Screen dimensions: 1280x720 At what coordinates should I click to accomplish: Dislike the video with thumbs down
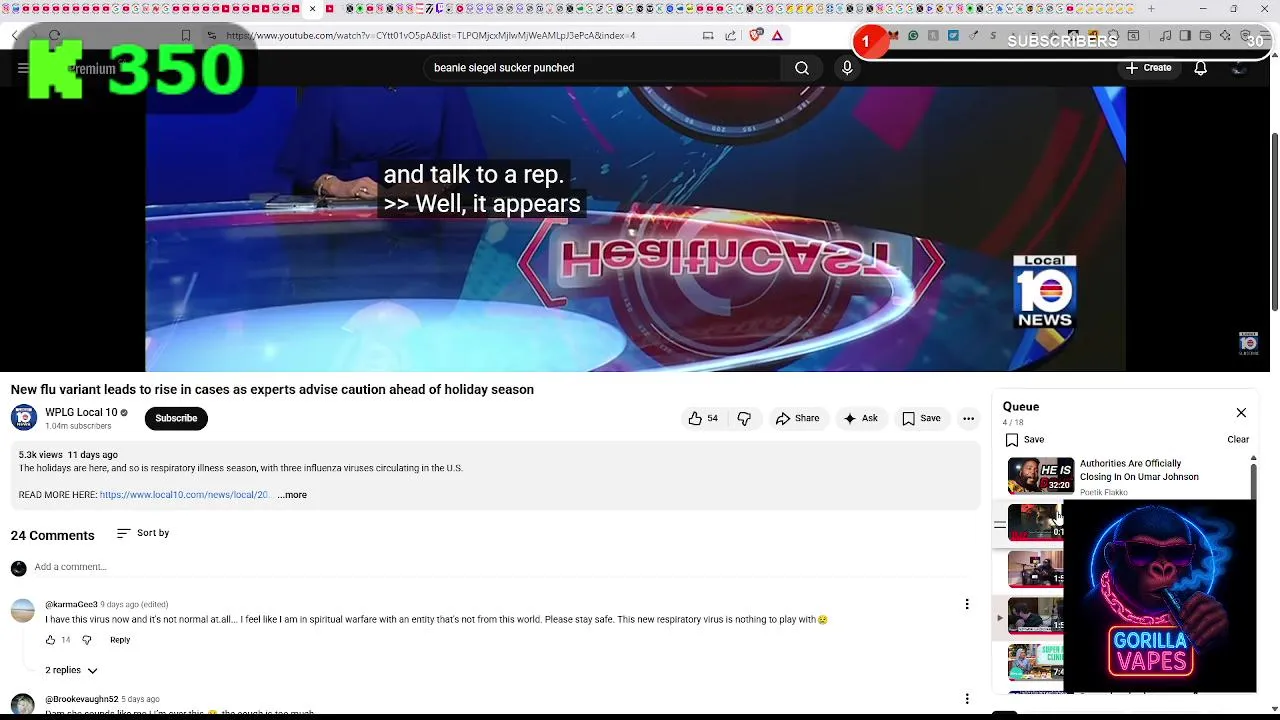click(x=744, y=418)
